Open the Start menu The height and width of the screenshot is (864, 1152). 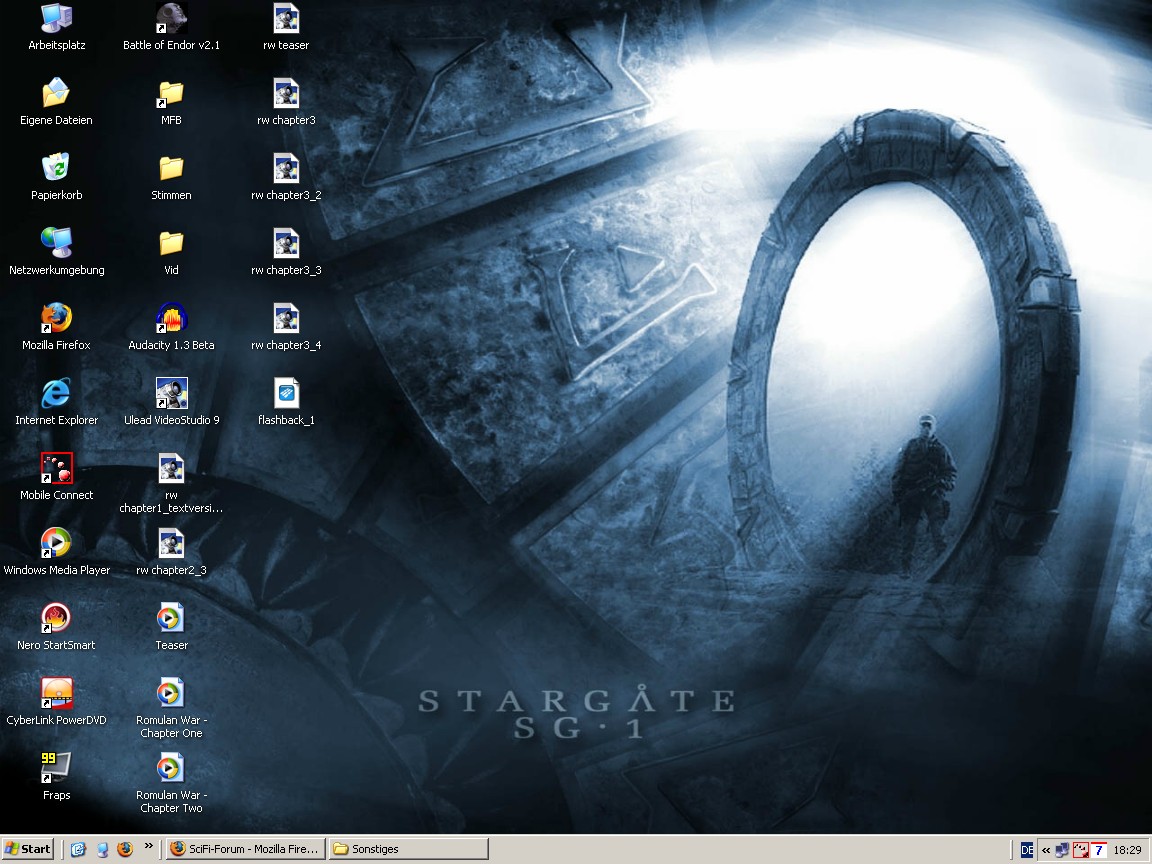[x=28, y=849]
